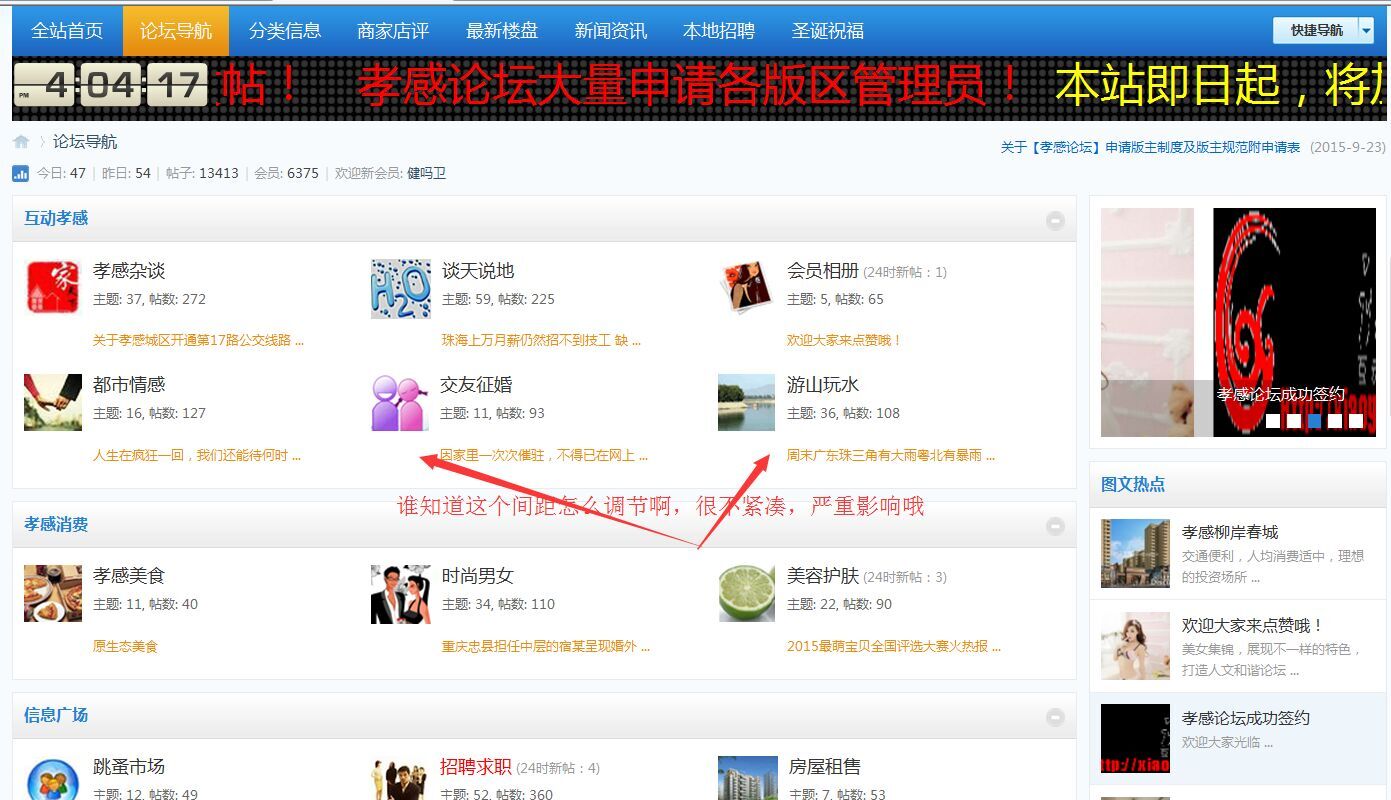Open the 孝感柳岸春城 sidebar title

click(1230, 532)
